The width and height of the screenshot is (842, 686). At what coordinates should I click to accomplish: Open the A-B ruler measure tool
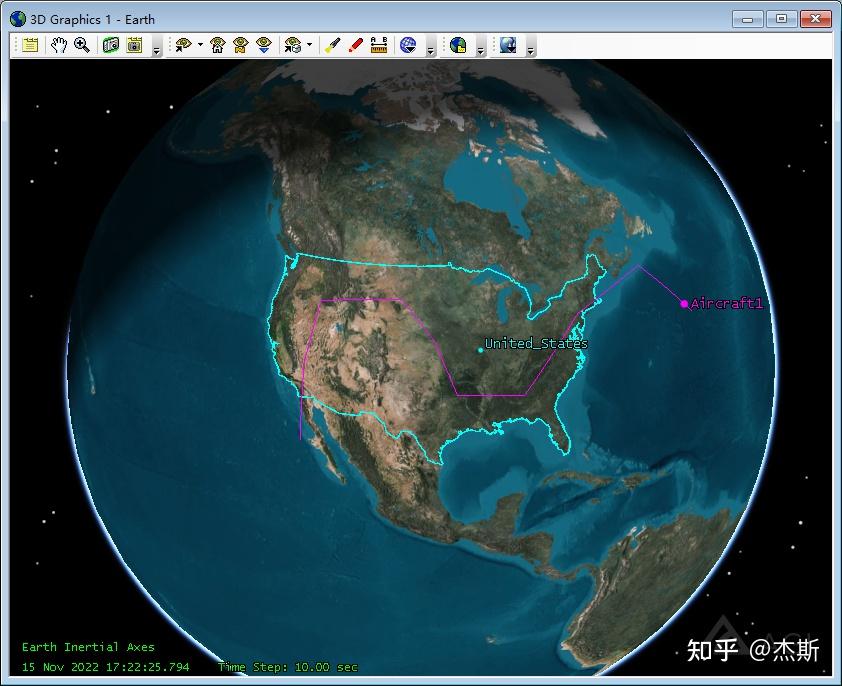(x=379, y=45)
